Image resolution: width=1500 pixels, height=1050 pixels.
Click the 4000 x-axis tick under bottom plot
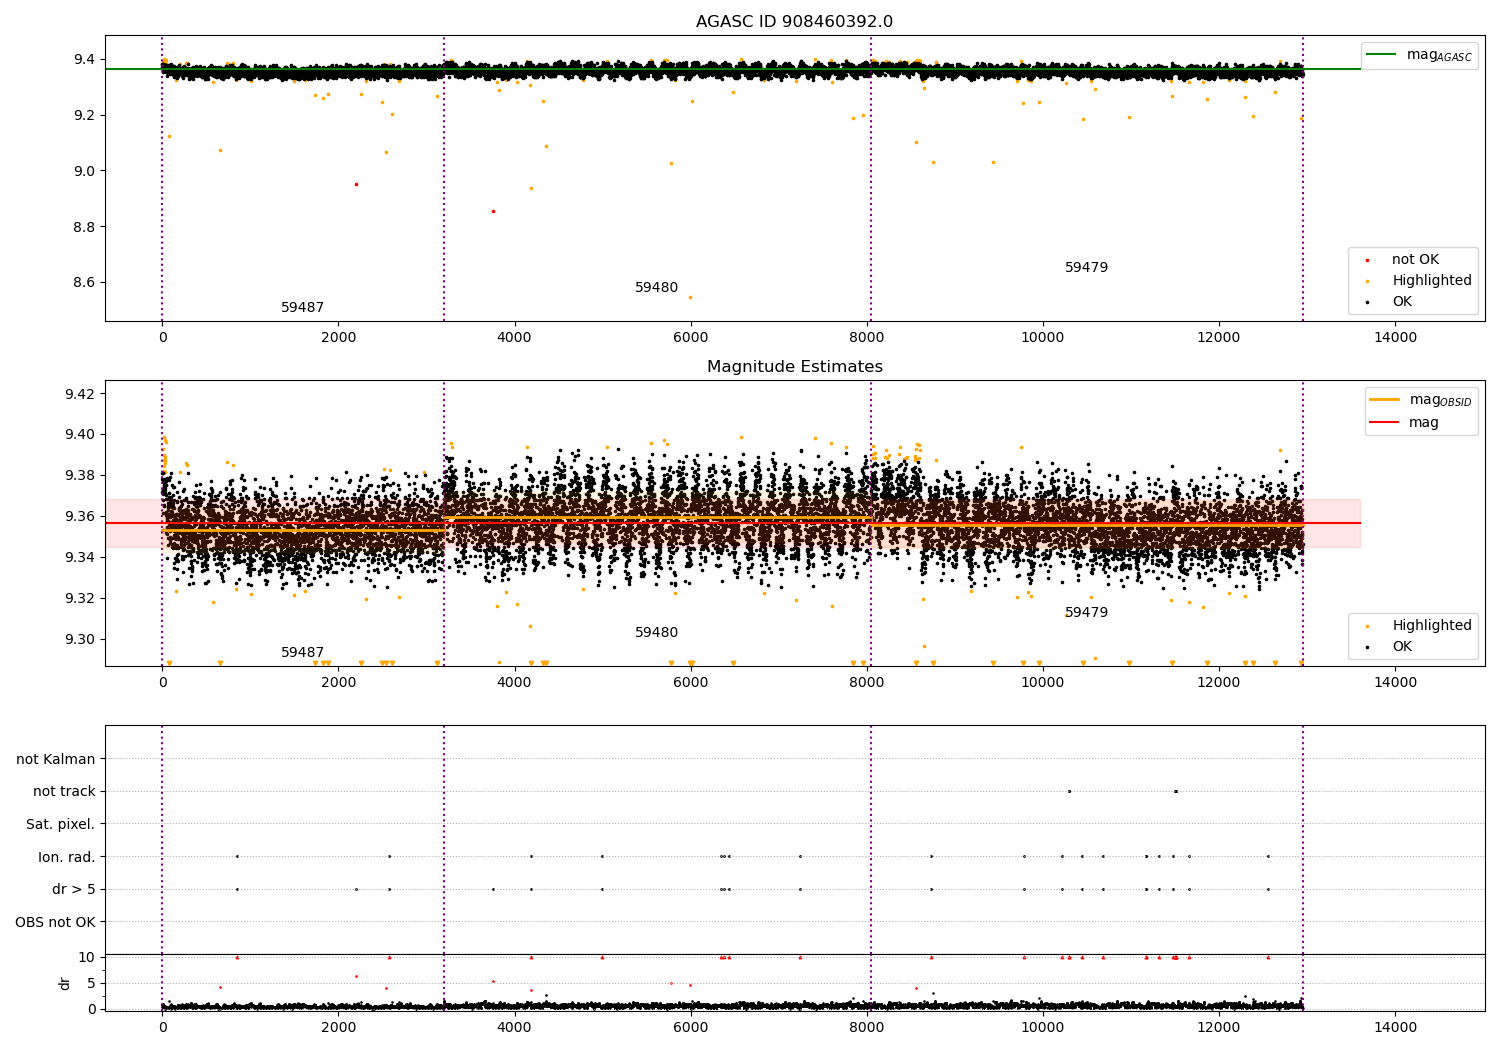pyautogui.click(x=514, y=1028)
